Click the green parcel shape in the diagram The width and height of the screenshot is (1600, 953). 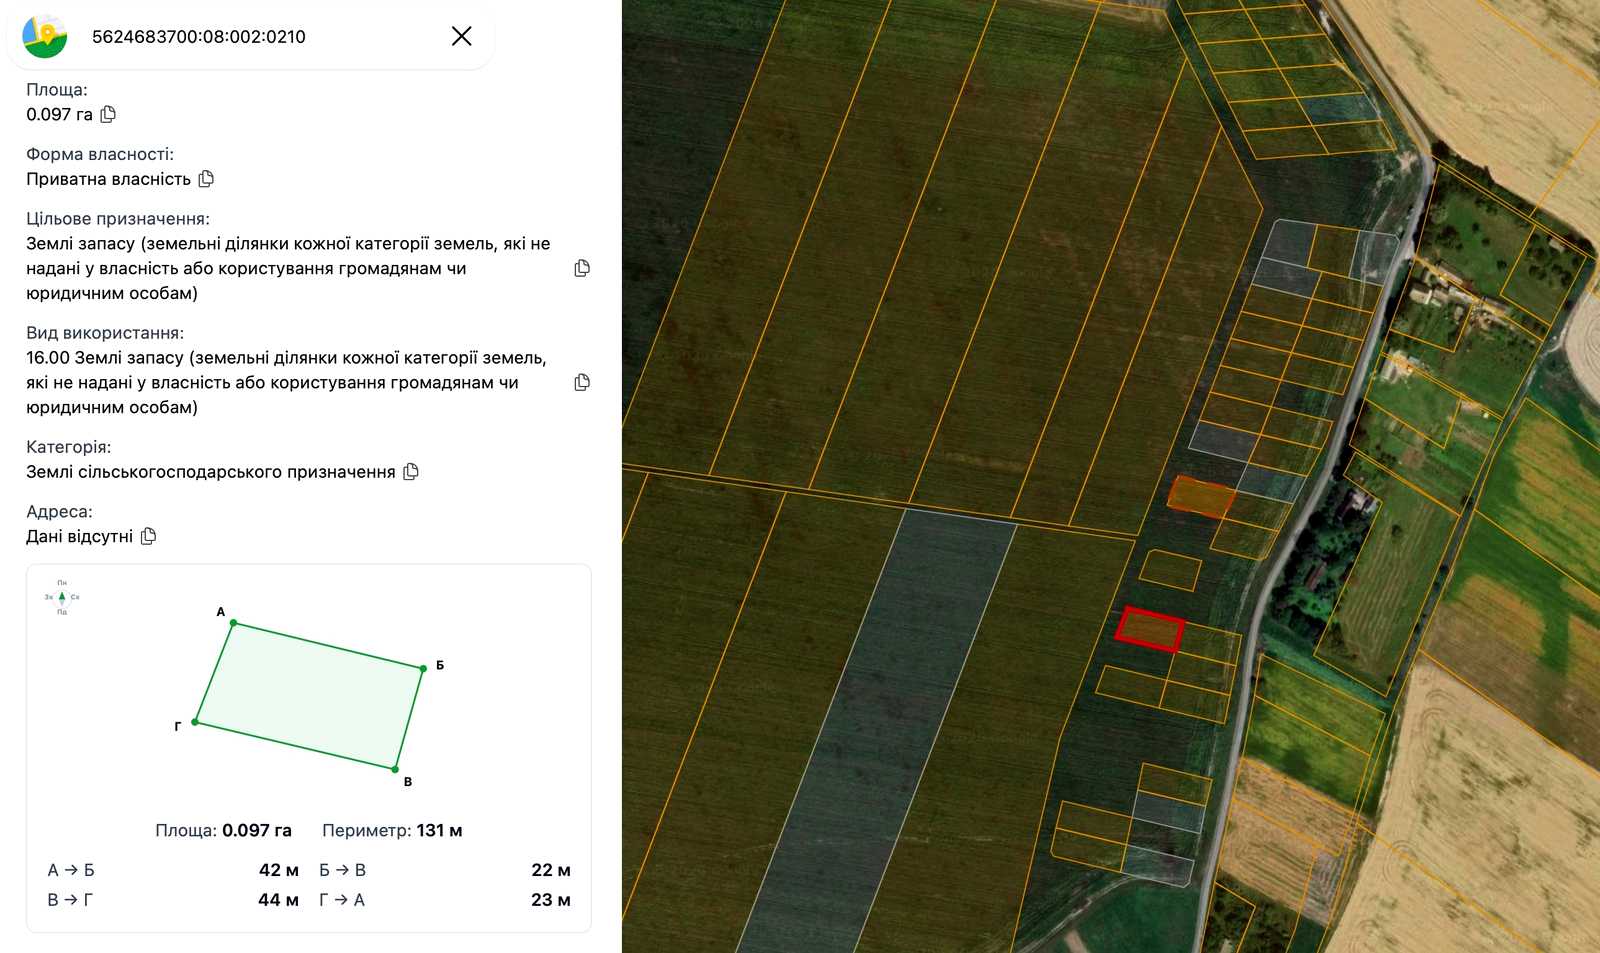tap(310, 696)
